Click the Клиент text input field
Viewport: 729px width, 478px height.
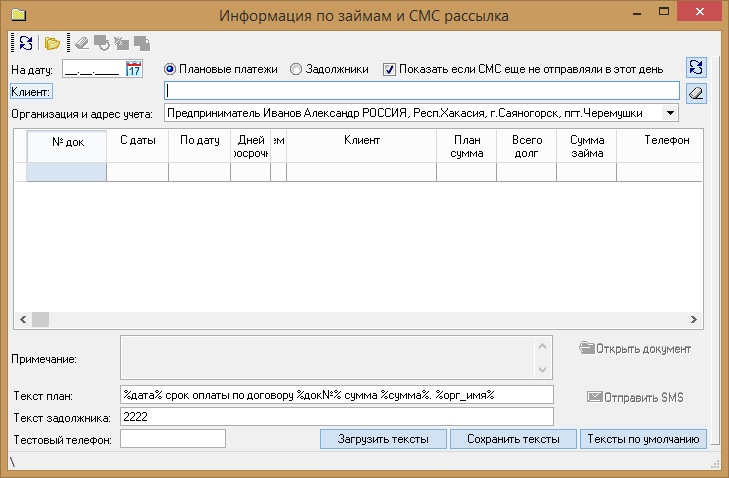tap(422, 91)
